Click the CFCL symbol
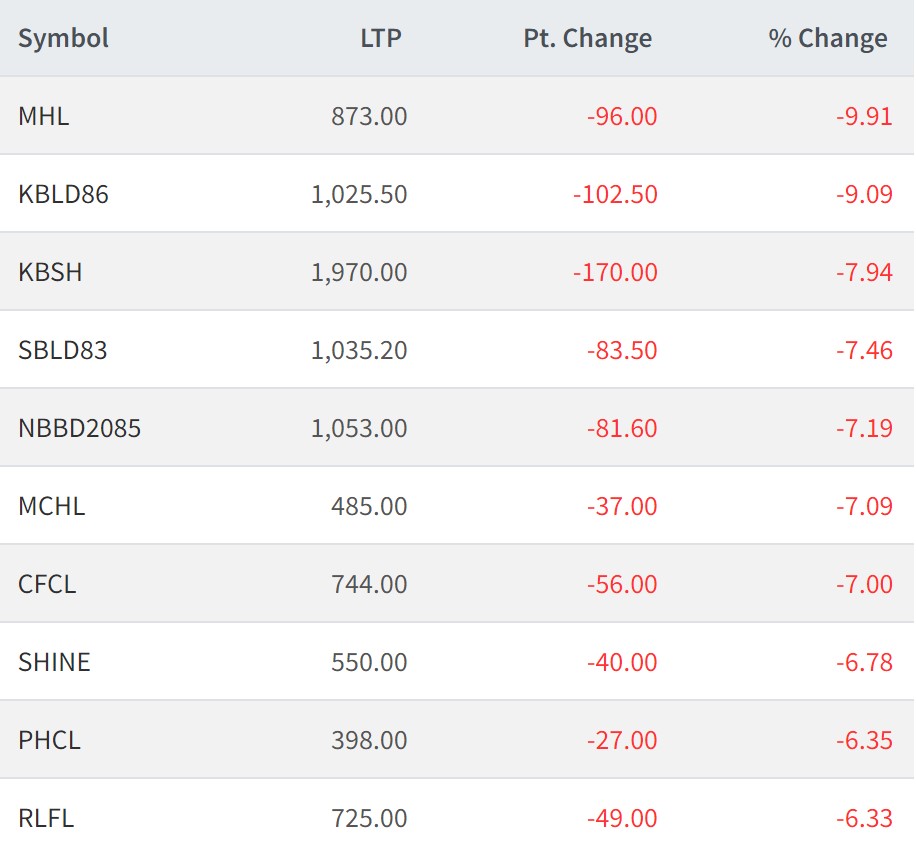The image size is (916, 853). click(x=47, y=584)
